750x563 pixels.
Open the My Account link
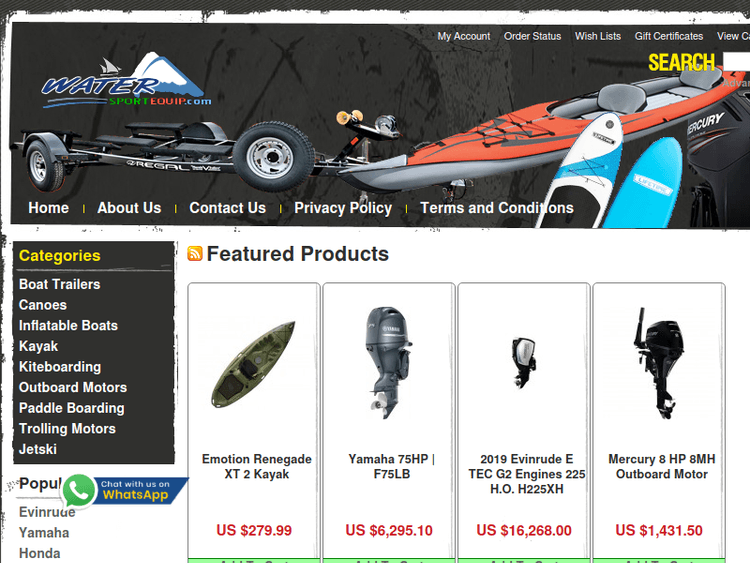(463, 36)
